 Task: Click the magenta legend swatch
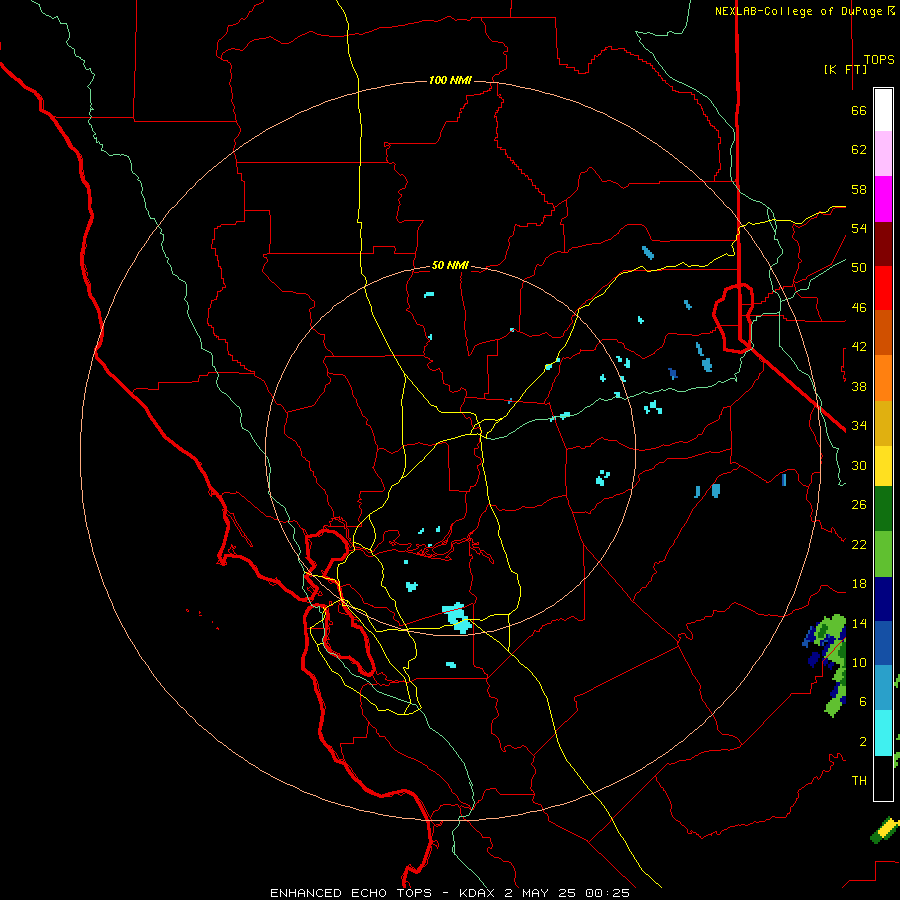(883, 199)
